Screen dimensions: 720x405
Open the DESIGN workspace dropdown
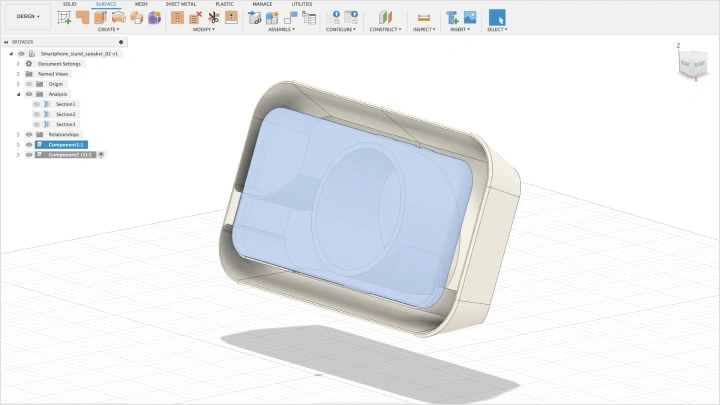click(x=28, y=16)
